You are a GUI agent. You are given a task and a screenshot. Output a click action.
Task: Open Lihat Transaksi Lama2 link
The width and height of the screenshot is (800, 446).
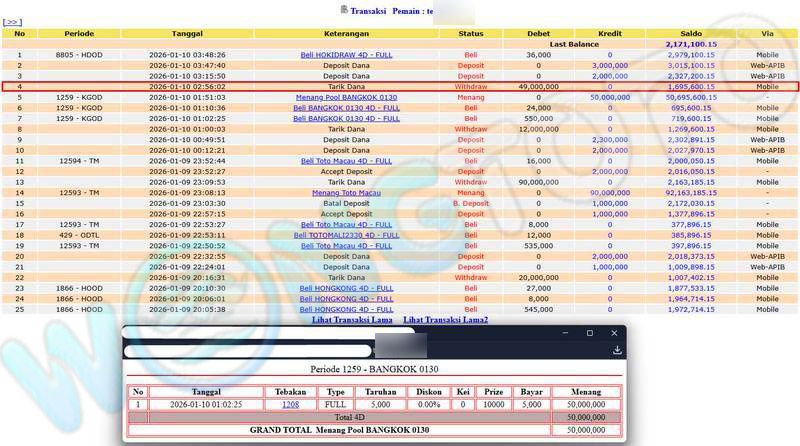pyautogui.click(x=445, y=320)
